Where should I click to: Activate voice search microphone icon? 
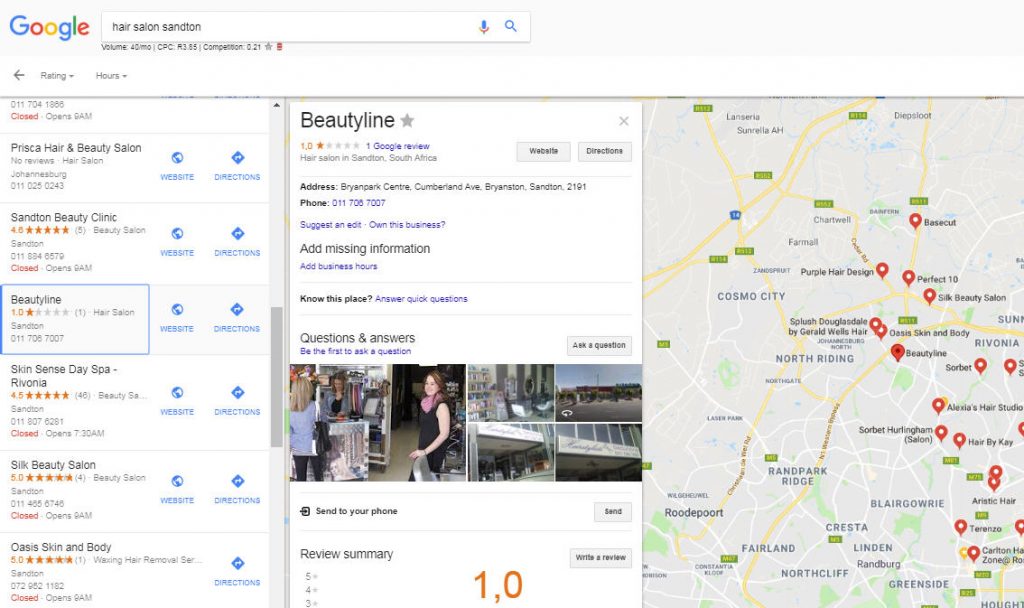pyautogui.click(x=483, y=27)
